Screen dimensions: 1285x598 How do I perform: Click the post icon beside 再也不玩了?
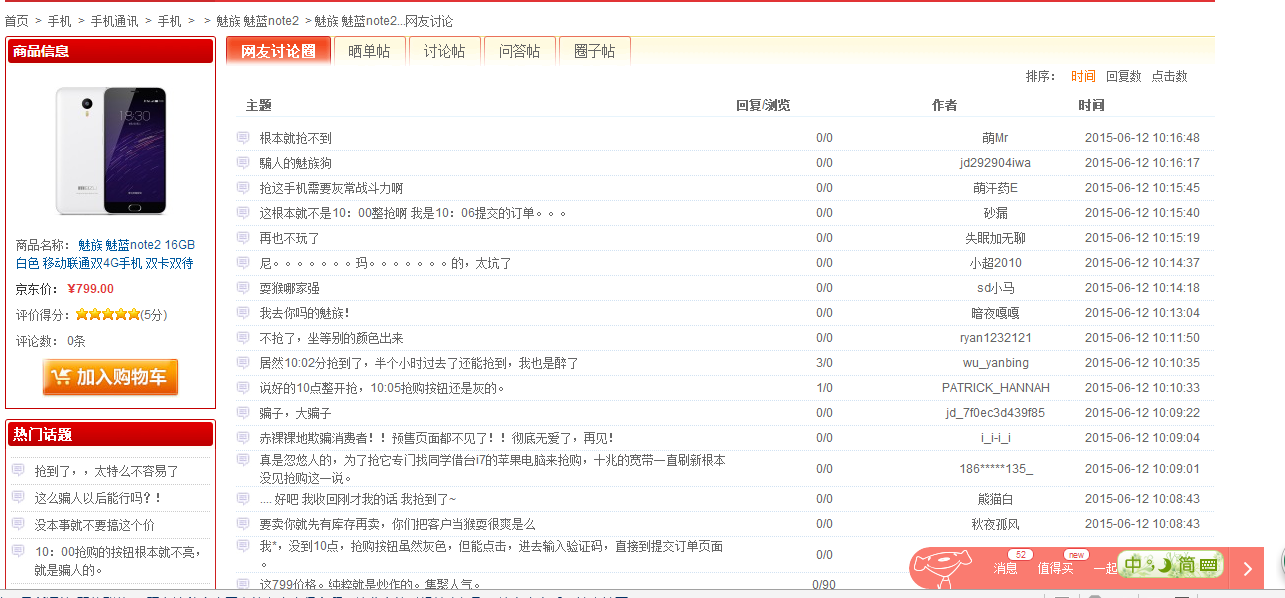point(243,238)
